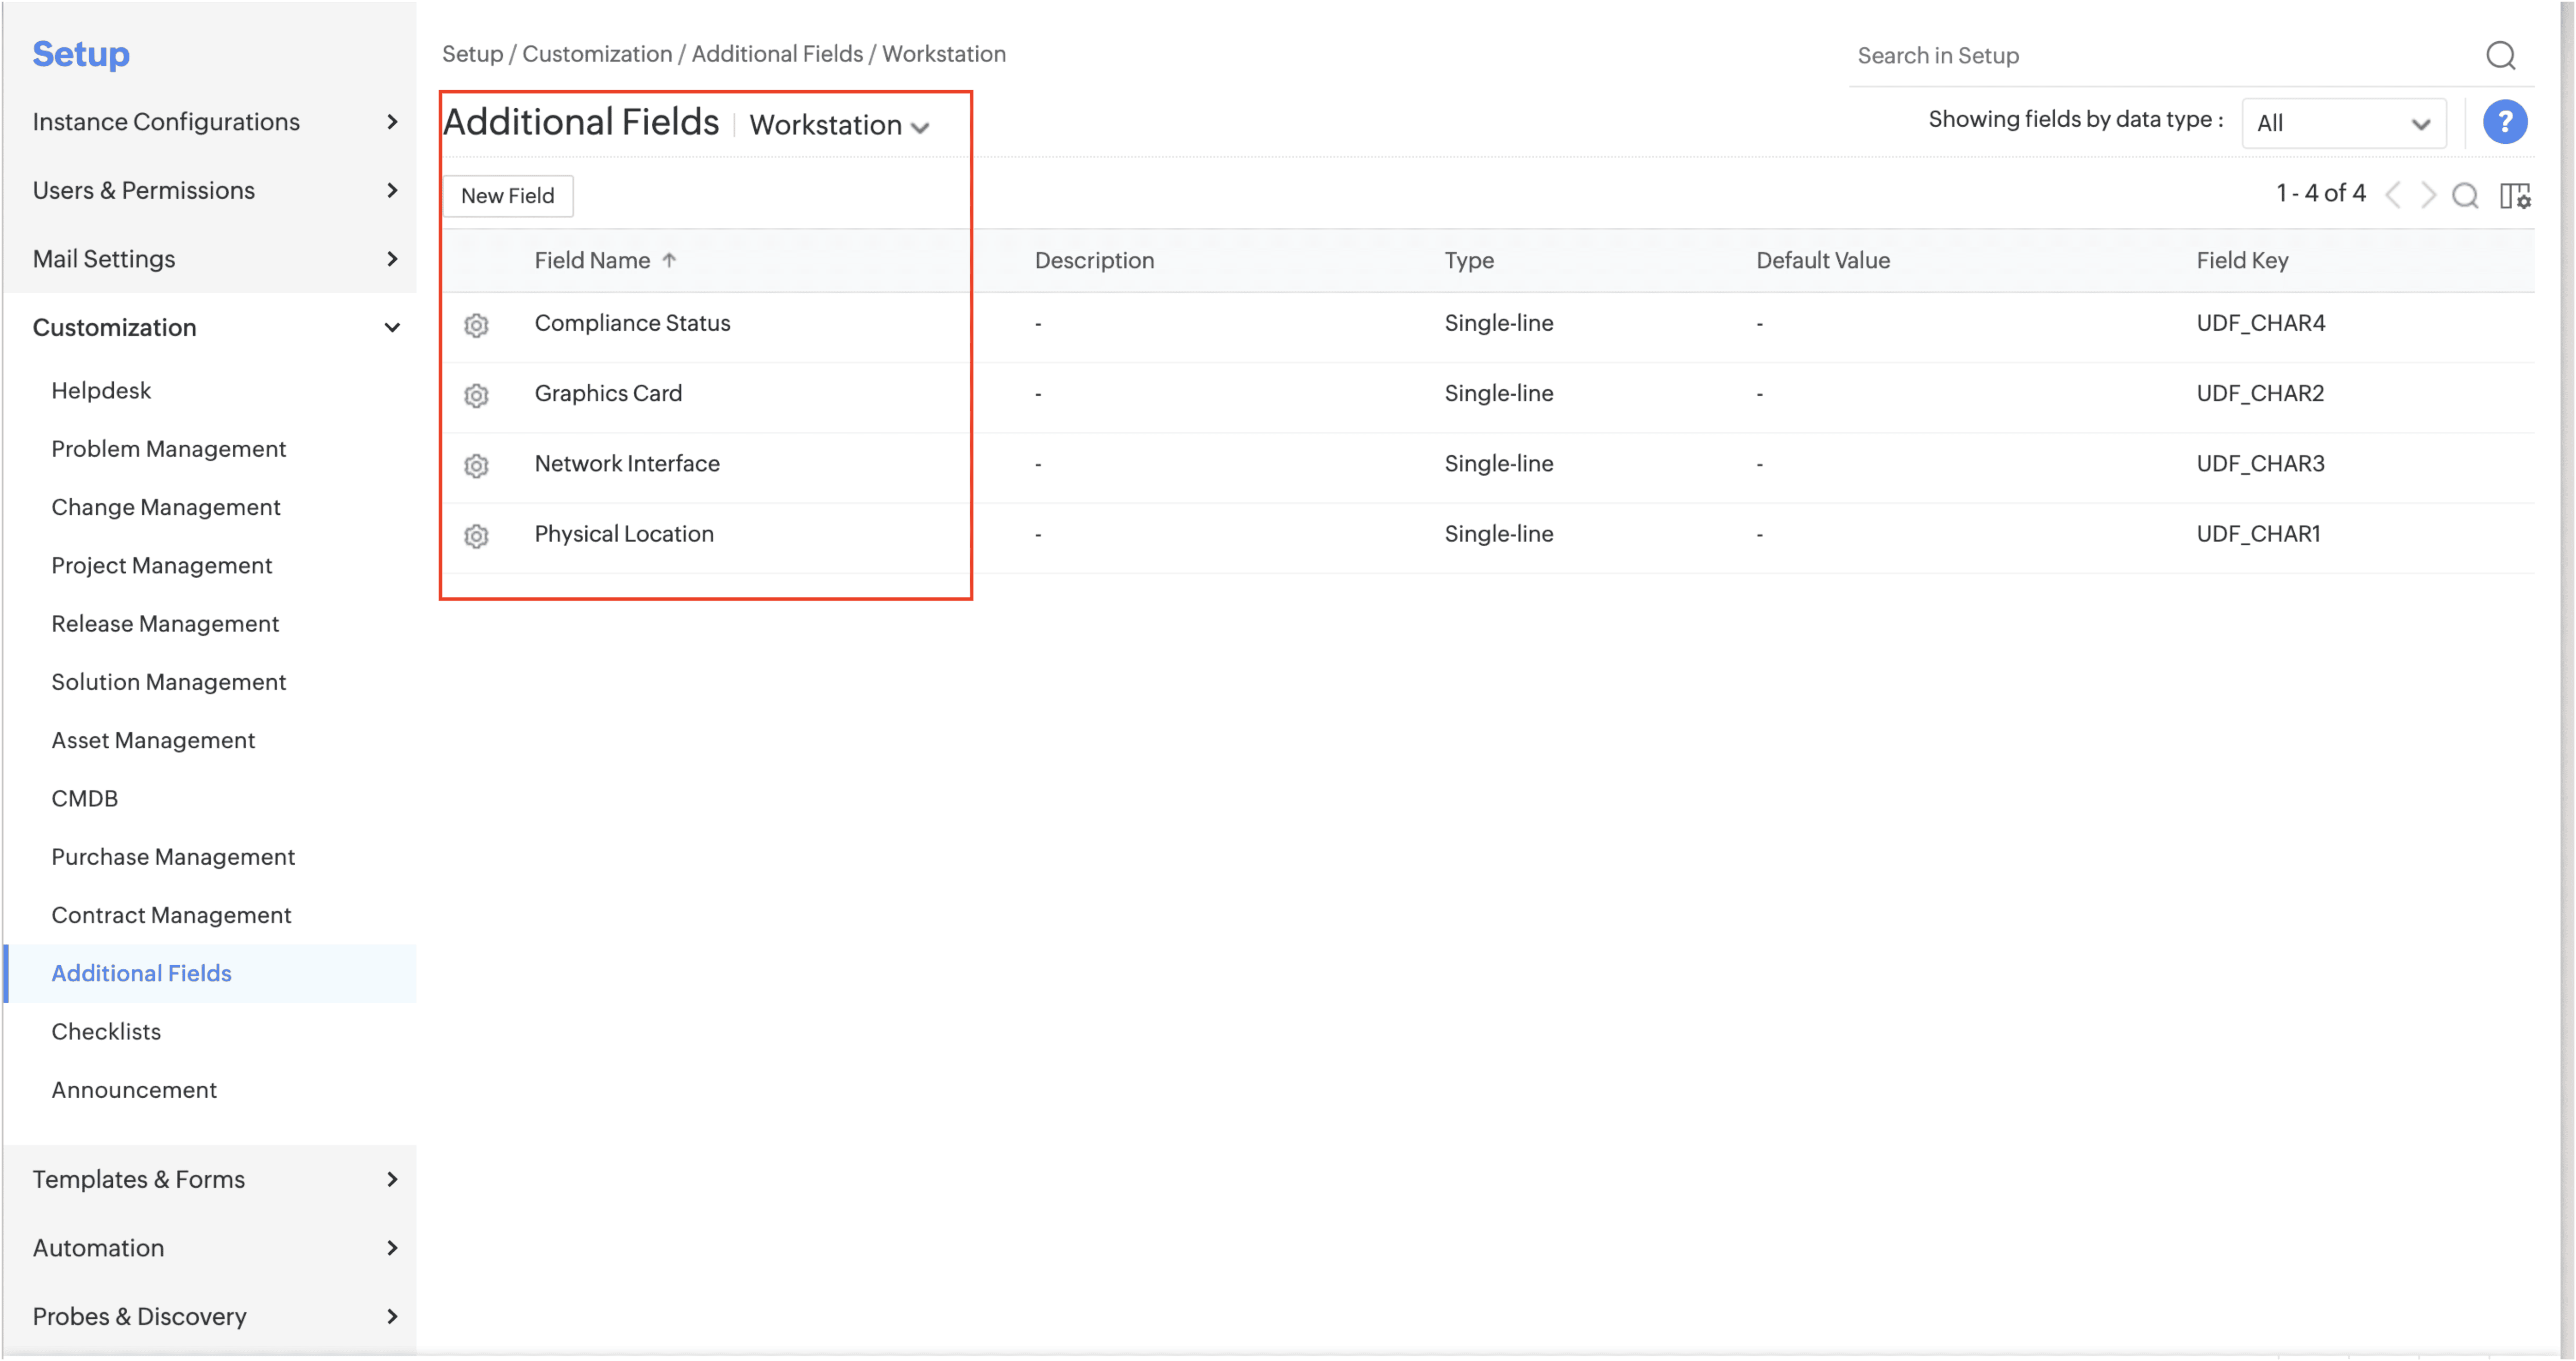This screenshot has width=2576, height=1361.
Task: Open gear menu for Physical Location field
Action: point(476,535)
